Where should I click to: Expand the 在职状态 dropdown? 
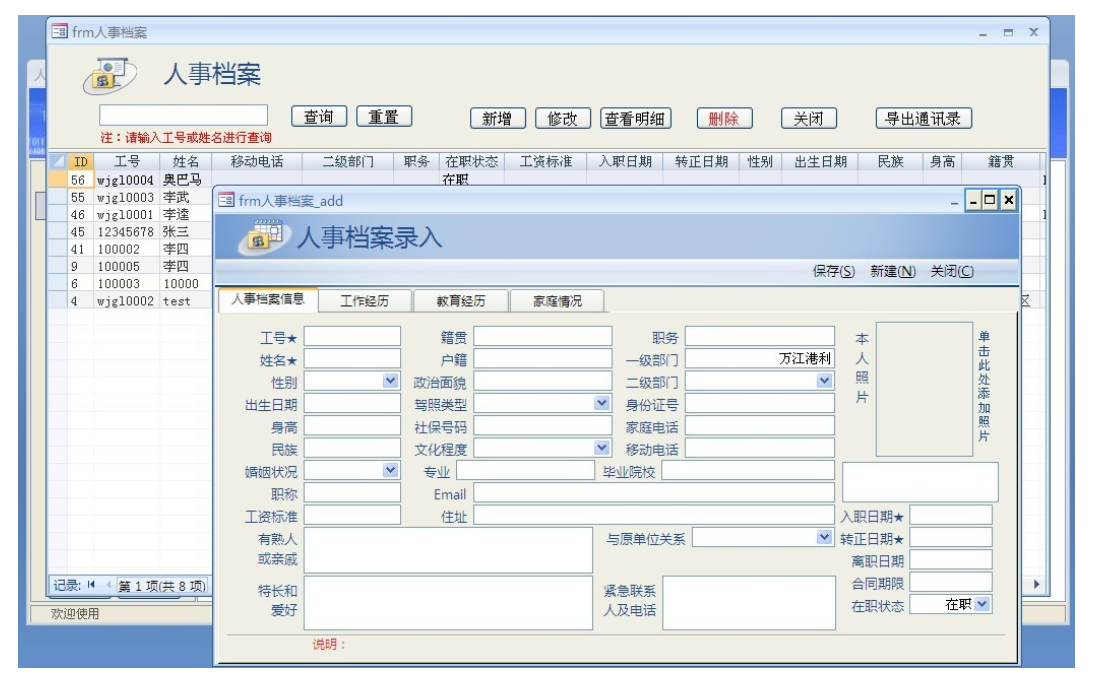click(982, 604)
